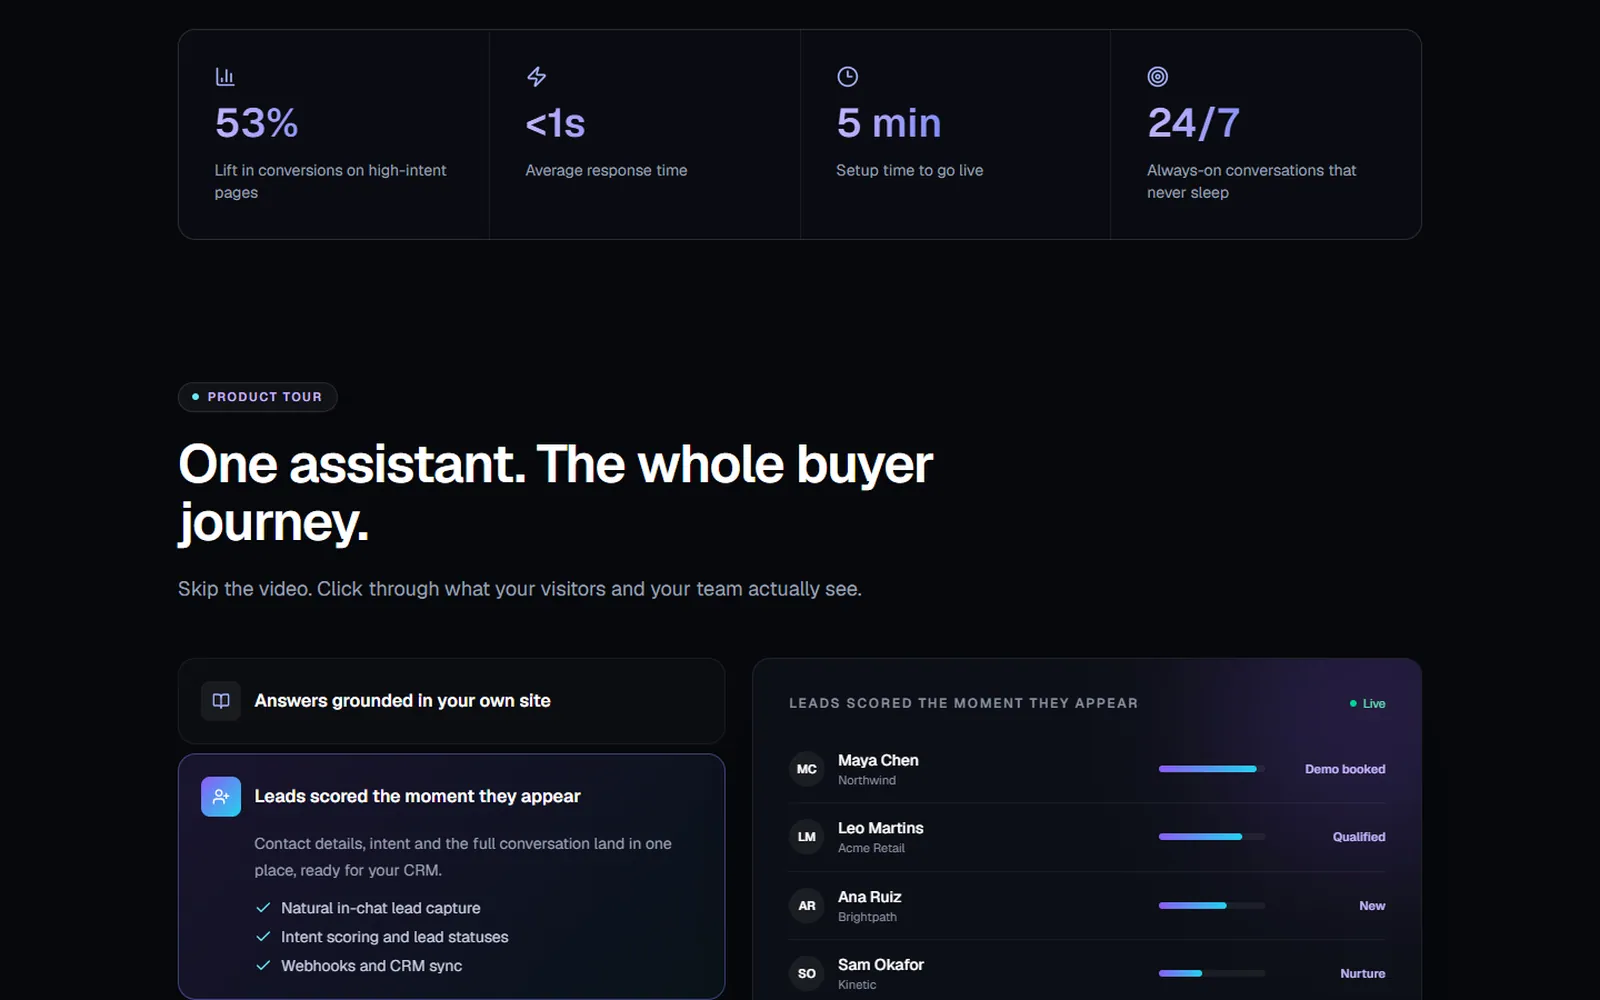Expand the 'Answers grounded in your own site' item
1600x1000 pixels.
tap(451, 701)
